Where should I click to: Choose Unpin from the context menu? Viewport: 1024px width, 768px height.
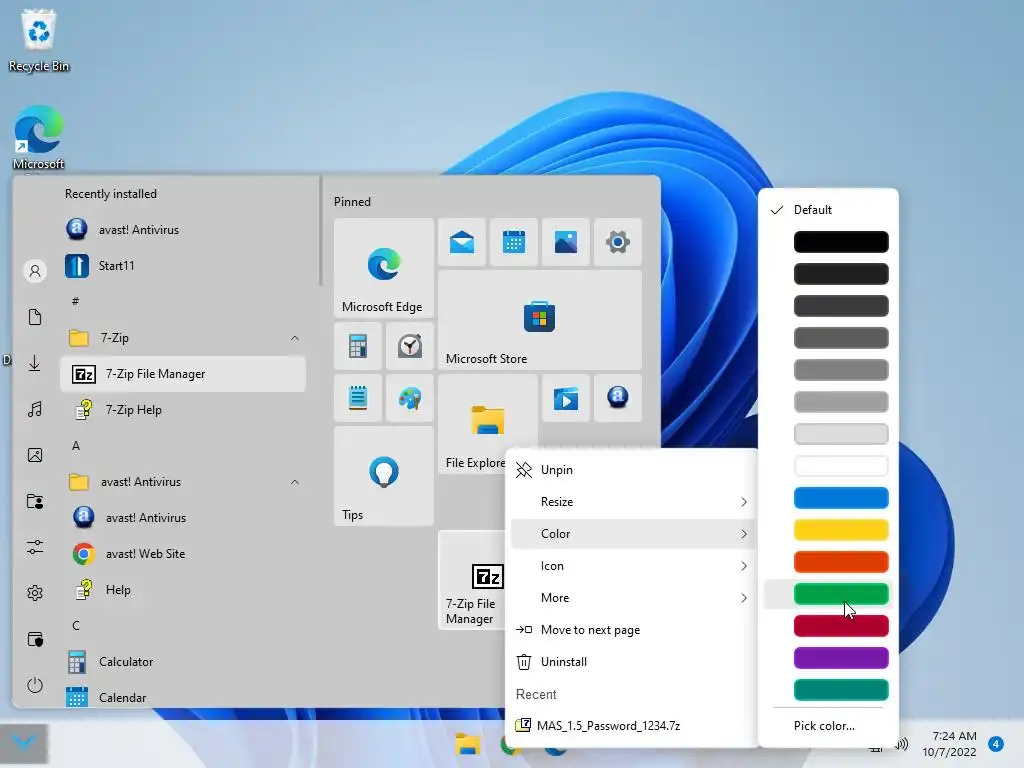pos(632,470)
